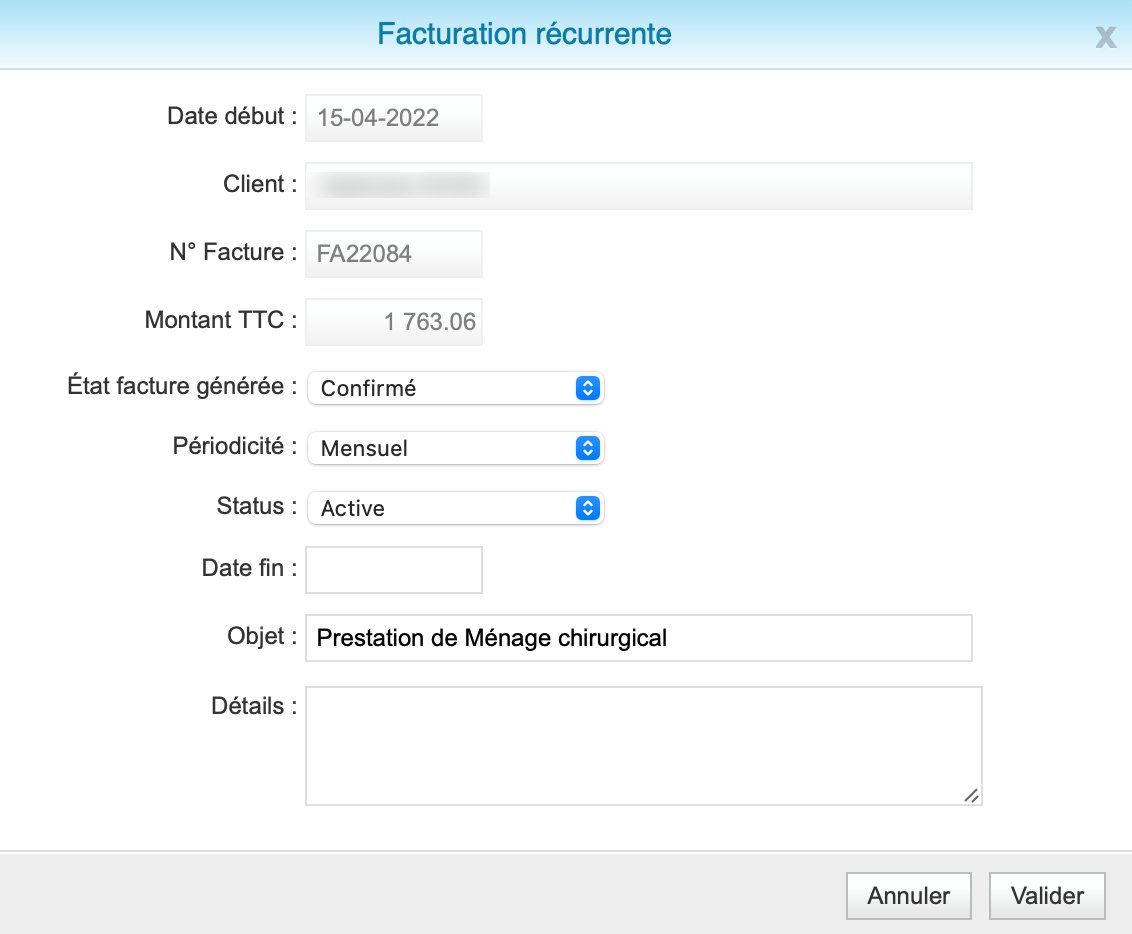Expand the Périodicité dropdown showing Mensuel

click(455, 448)
